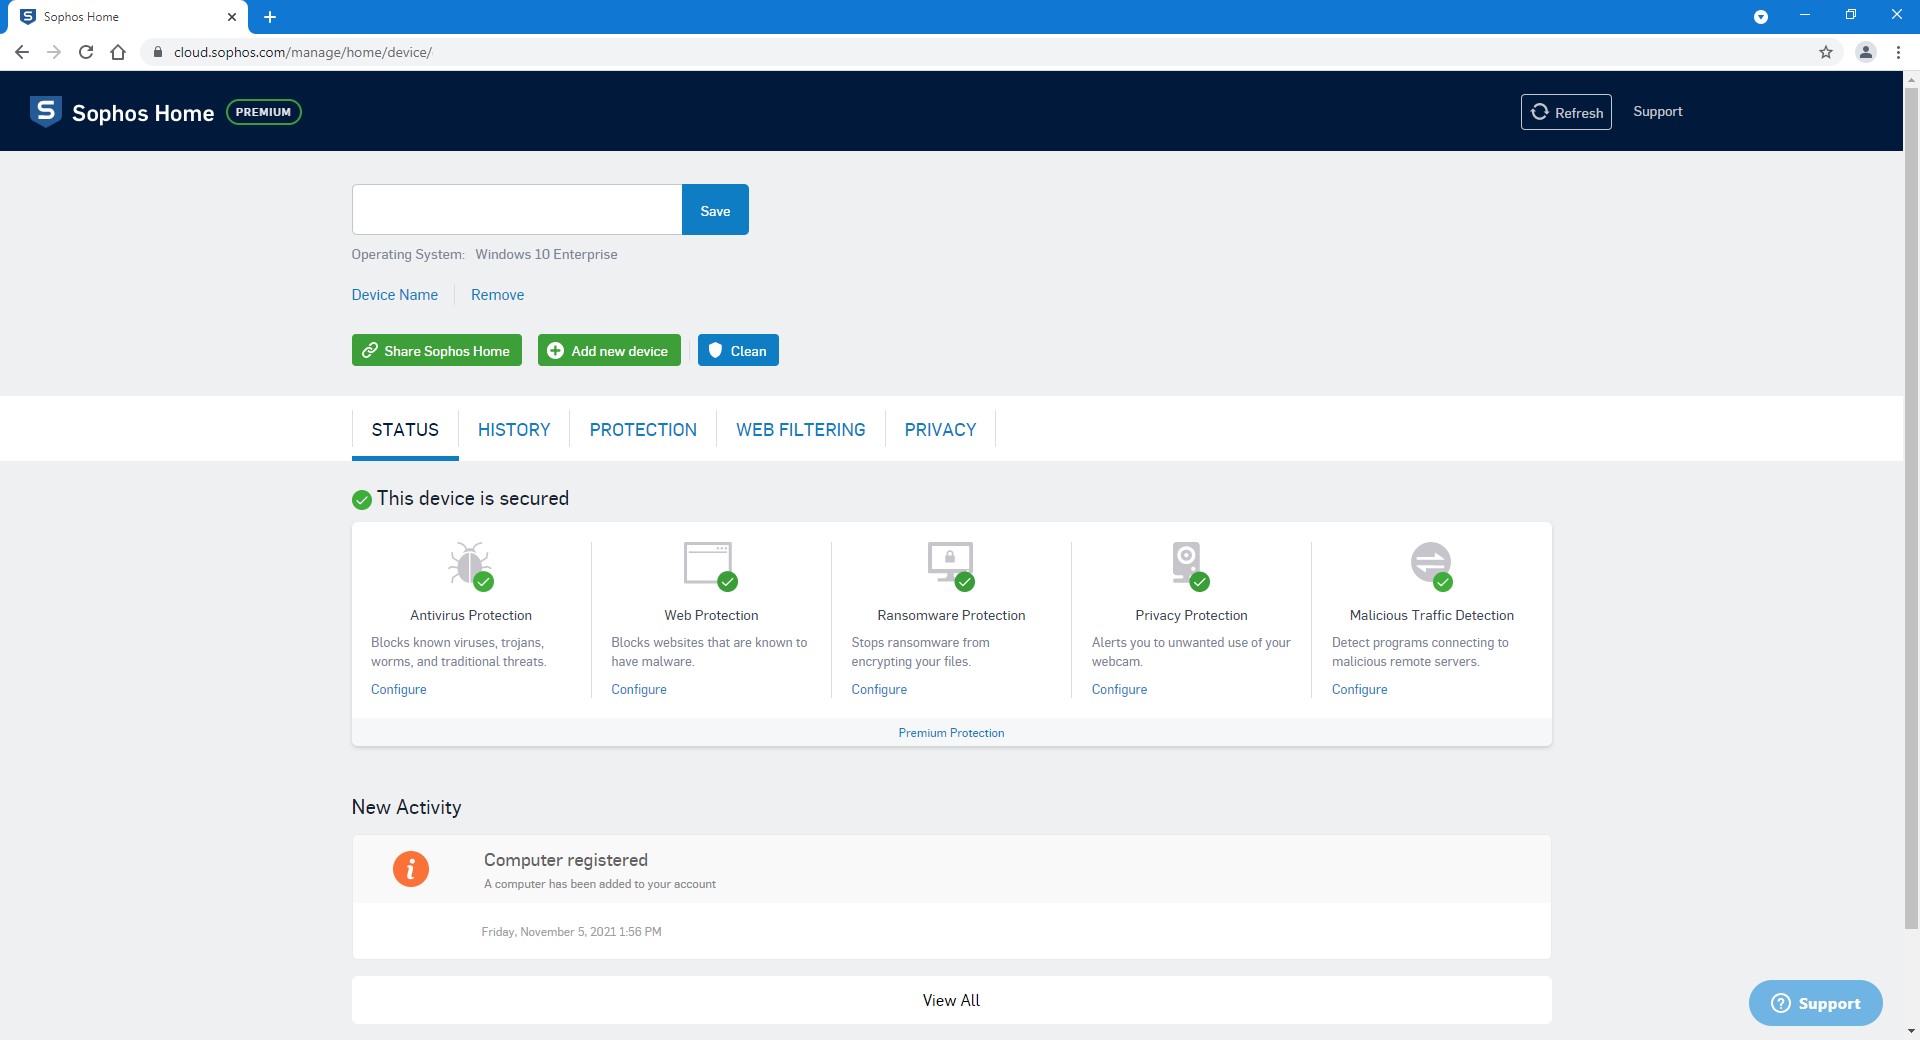Click the Privacy Protection webcam icon
This screenshot has width=1920, height=1040.
click(x=1190, y=565)
